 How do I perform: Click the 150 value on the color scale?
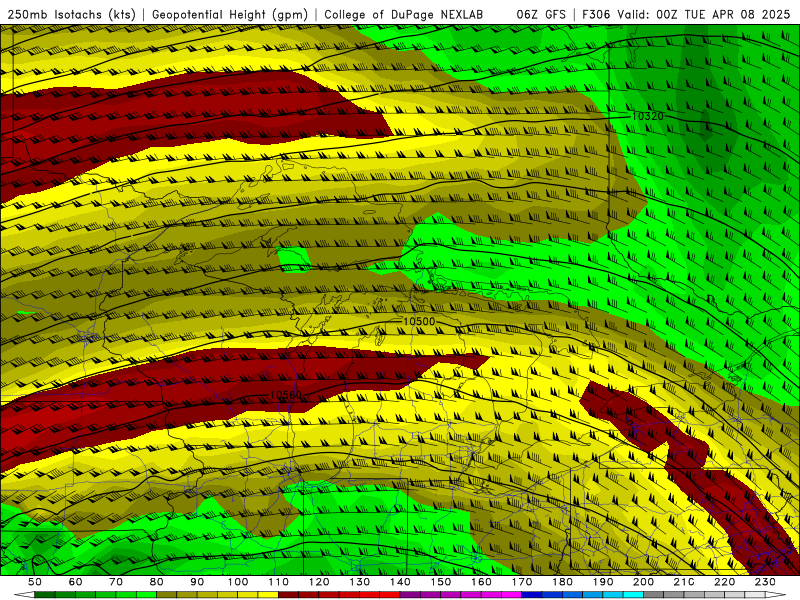click(441, 582)
